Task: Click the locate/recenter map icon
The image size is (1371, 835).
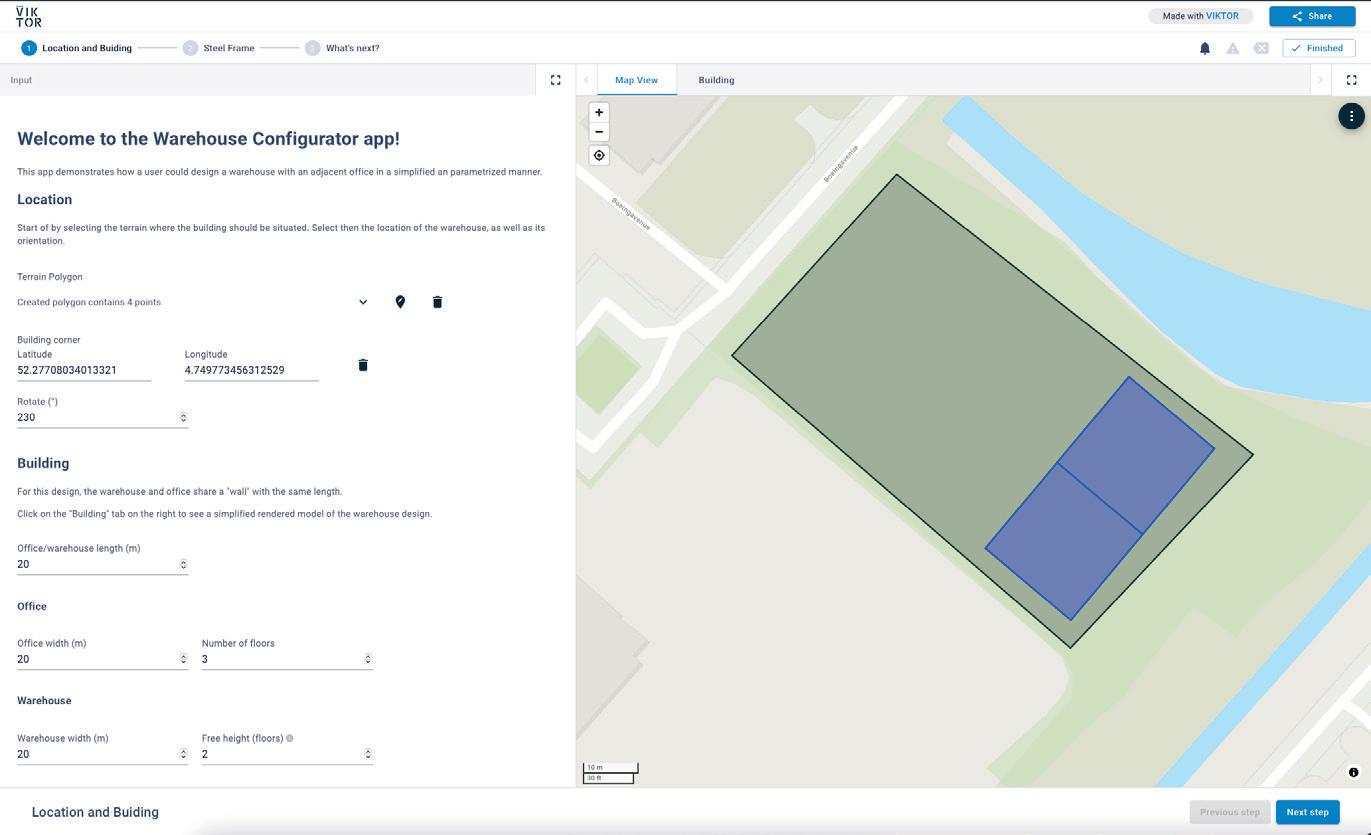Action: 599,155
